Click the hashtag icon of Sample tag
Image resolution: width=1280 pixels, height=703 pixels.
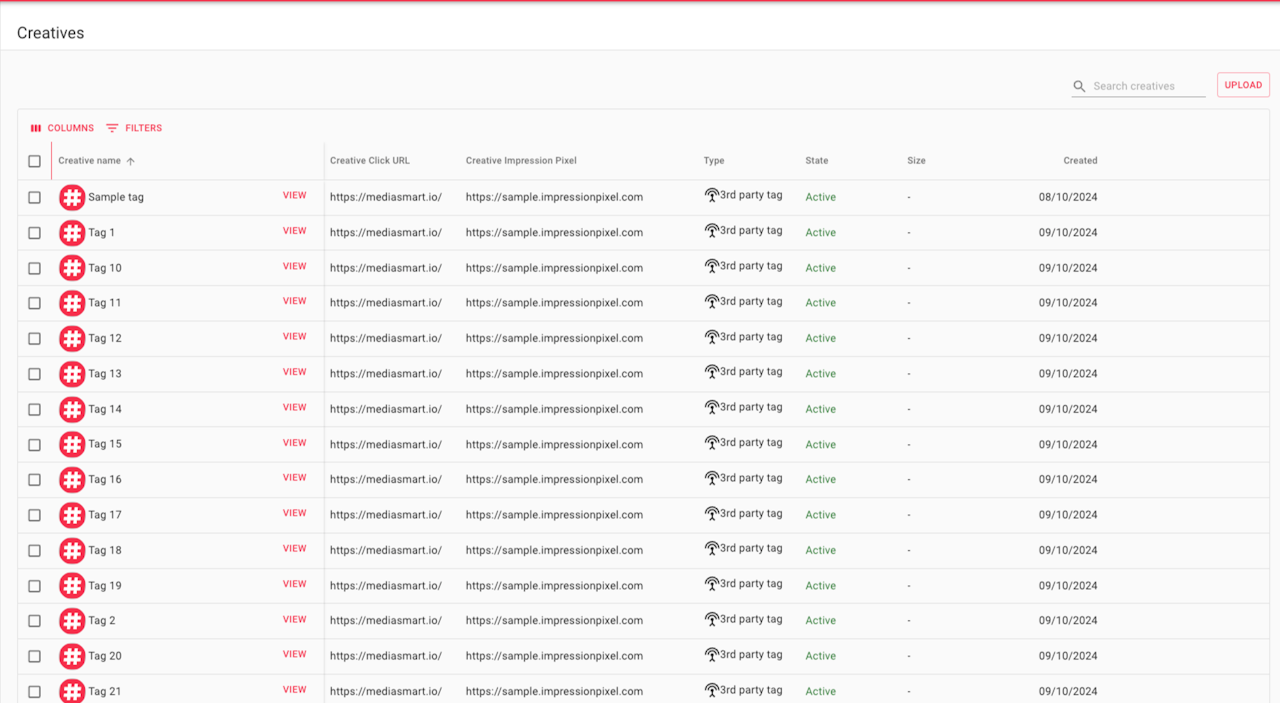(72, 197)
